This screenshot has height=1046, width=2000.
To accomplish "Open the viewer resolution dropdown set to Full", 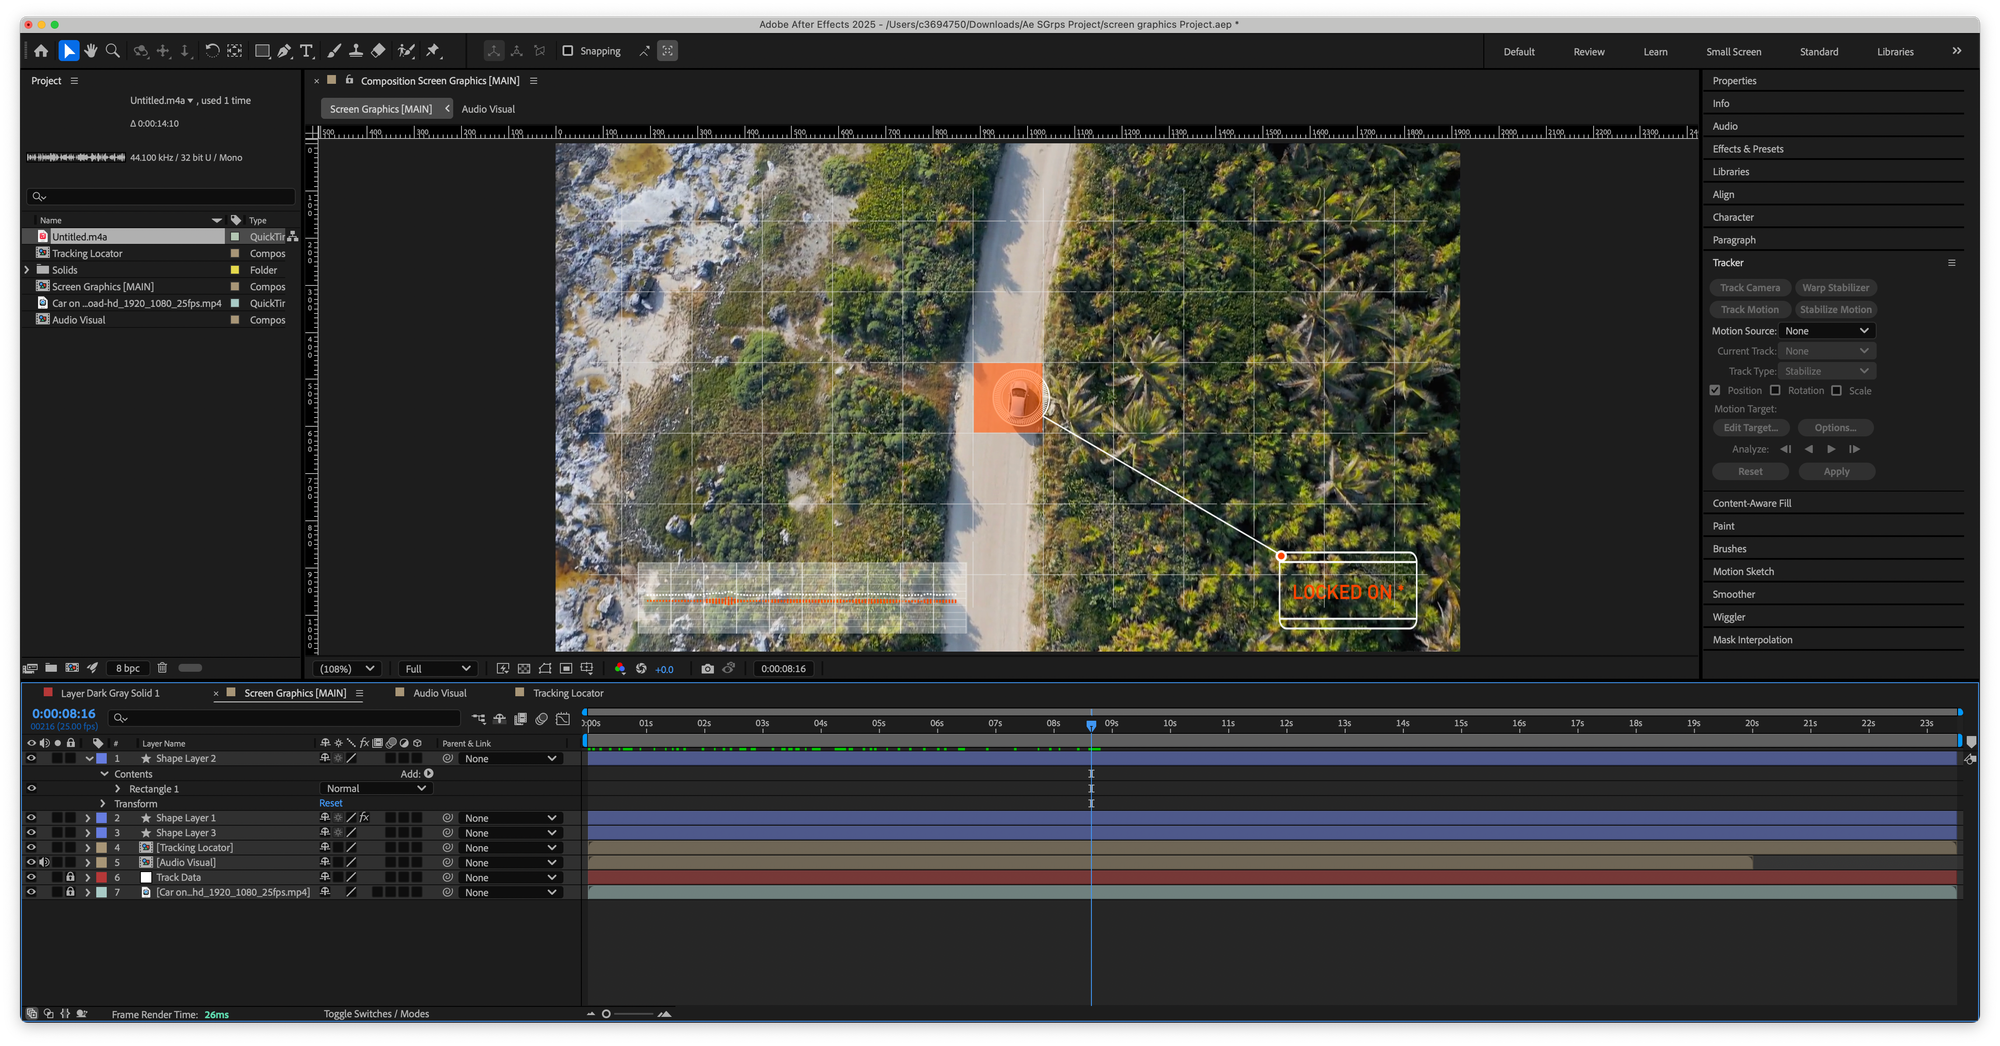I will click(437, 669).
